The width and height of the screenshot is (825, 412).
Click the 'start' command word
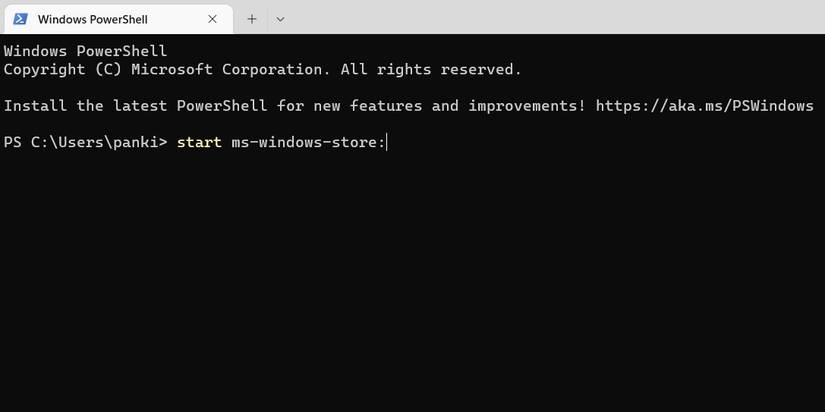[x=199, y=142]
